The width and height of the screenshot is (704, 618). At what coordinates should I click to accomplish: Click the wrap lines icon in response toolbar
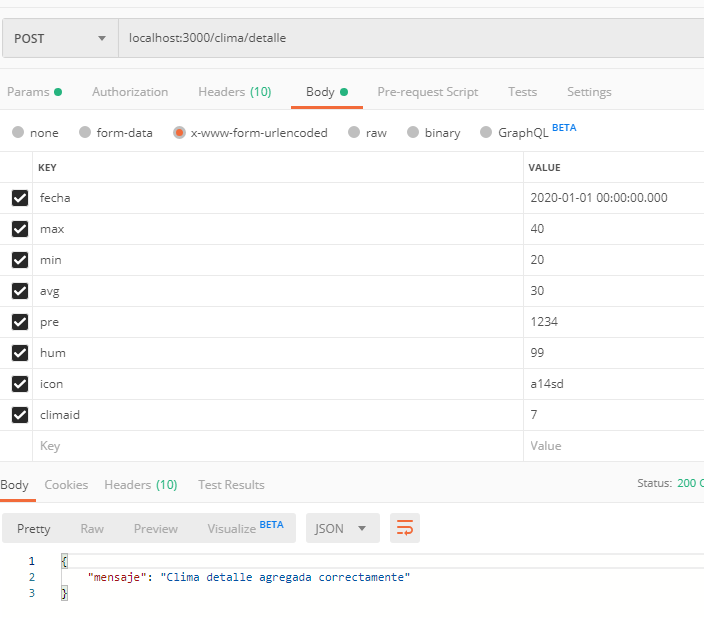[x=405, y=528]
